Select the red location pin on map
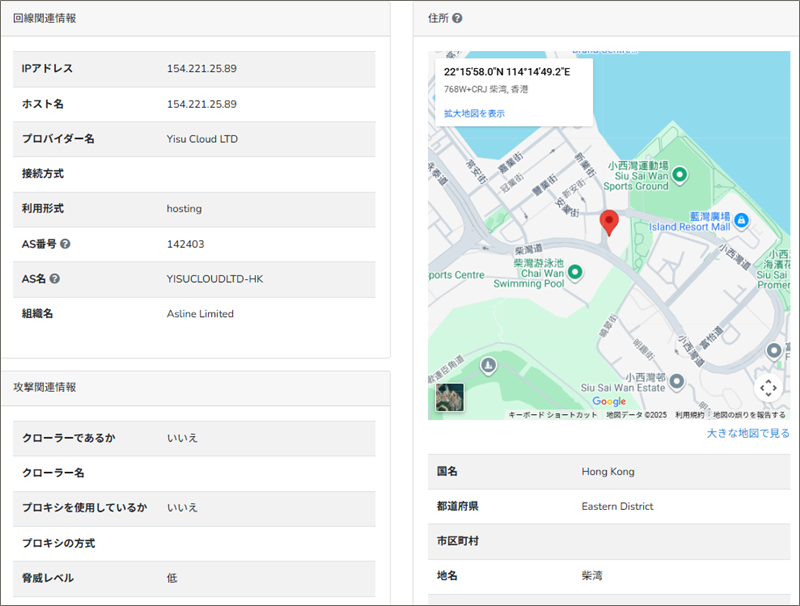This screenshot has height=606, width=800. tap(609, 223)
